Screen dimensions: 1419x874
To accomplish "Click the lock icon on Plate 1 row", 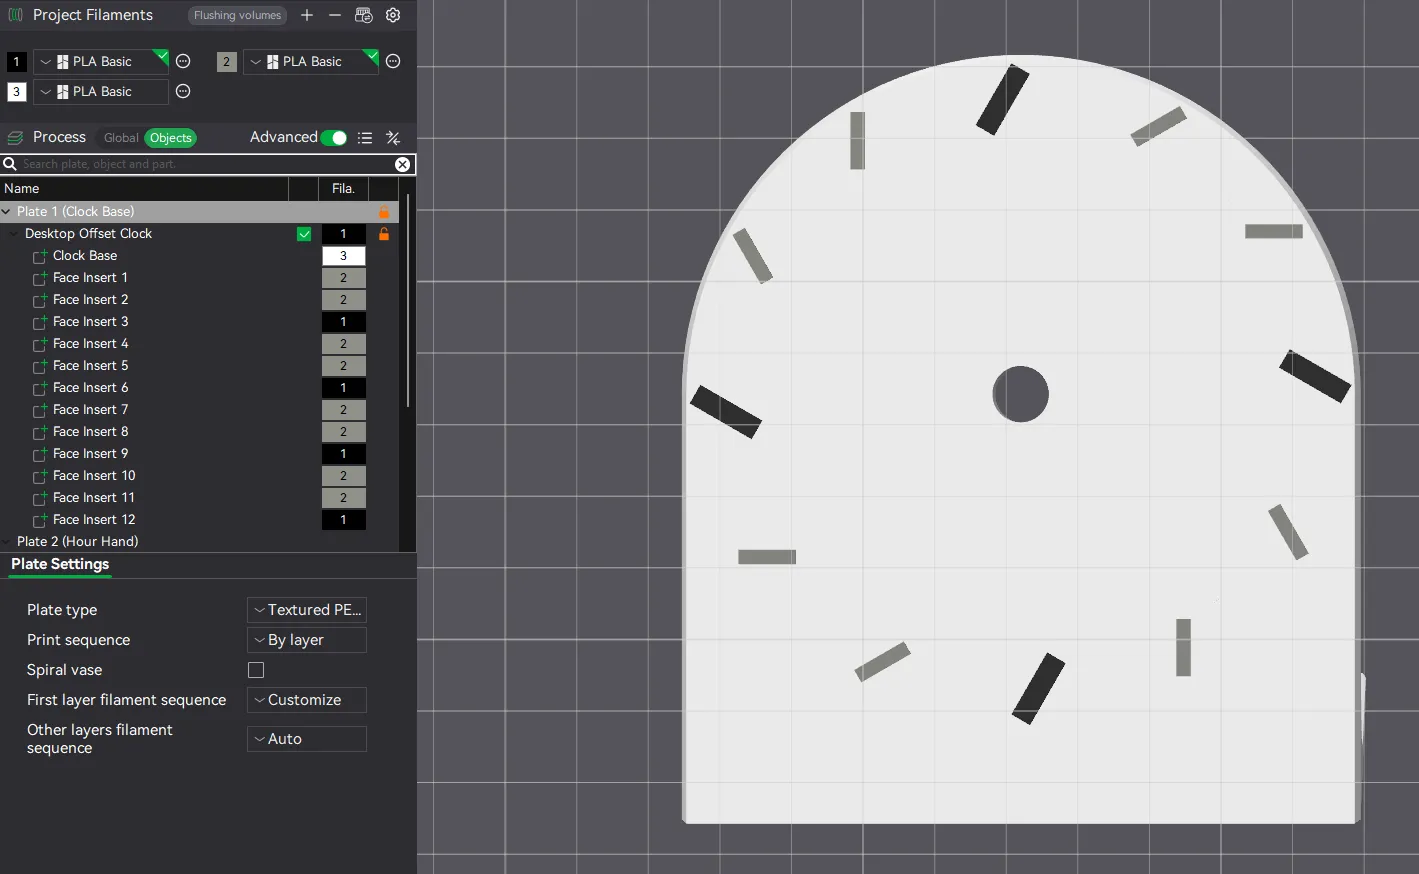I will (x=384, y=212).
